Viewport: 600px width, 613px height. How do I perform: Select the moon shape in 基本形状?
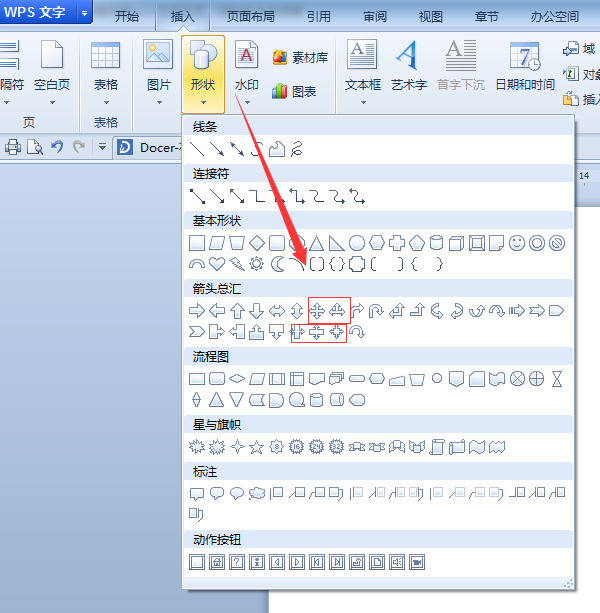pyautogui.click(x=277, y=264)
